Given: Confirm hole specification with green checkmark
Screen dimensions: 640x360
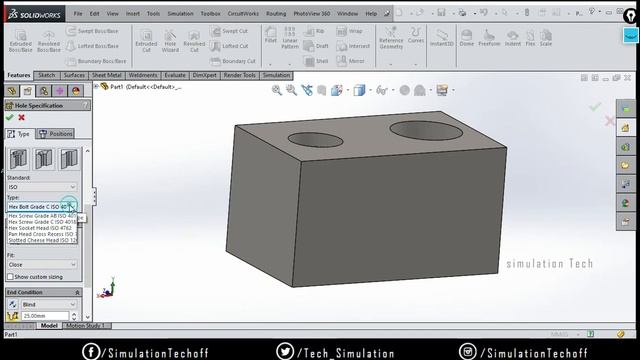Looking at the screenshot, I should [x=10, y=118].
